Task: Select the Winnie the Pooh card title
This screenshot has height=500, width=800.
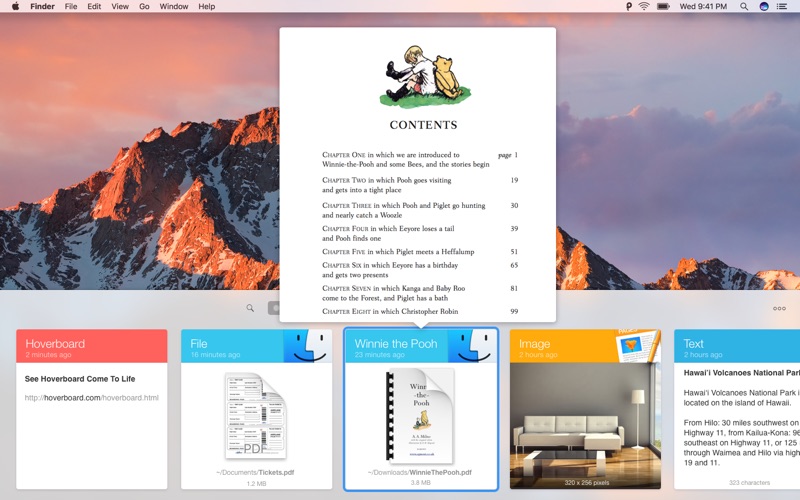Action: point(396,344)
